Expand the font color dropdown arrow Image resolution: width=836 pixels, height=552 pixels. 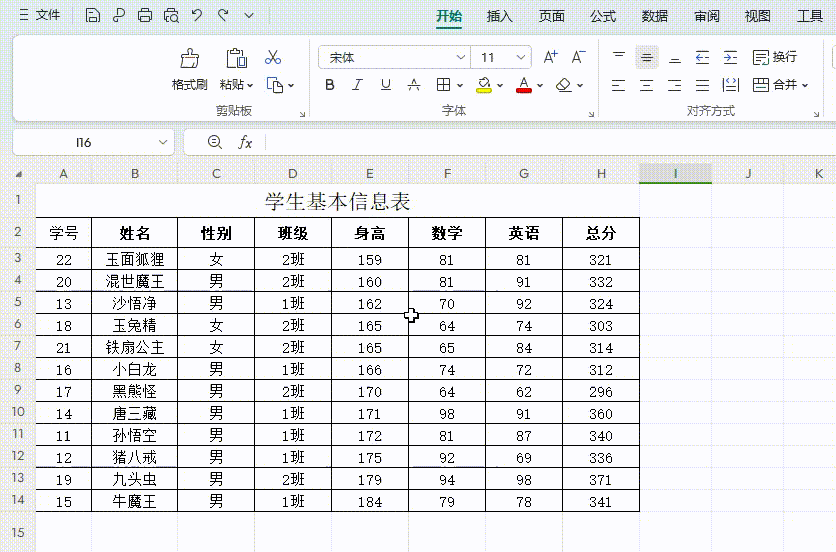540,85
